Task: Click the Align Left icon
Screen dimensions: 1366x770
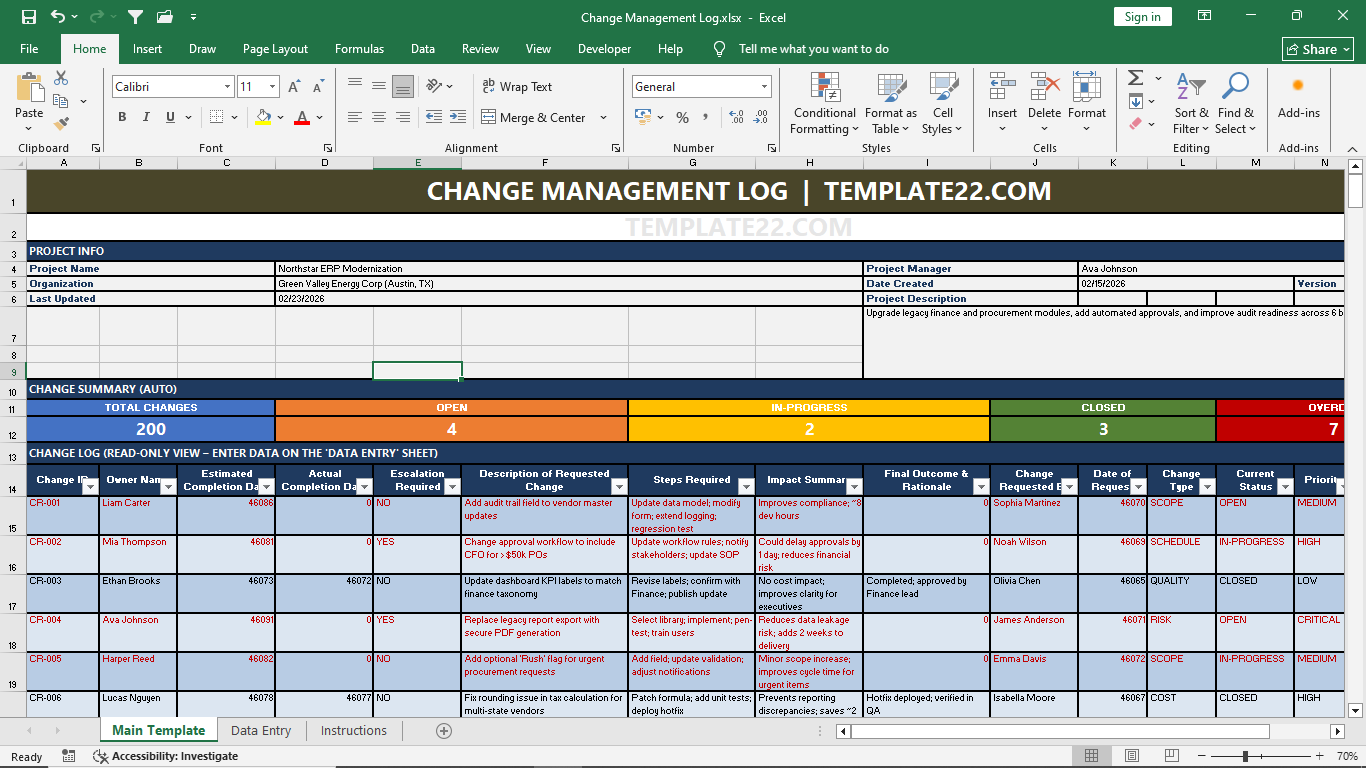Action: pyautogui.click(x=355, y=117)
